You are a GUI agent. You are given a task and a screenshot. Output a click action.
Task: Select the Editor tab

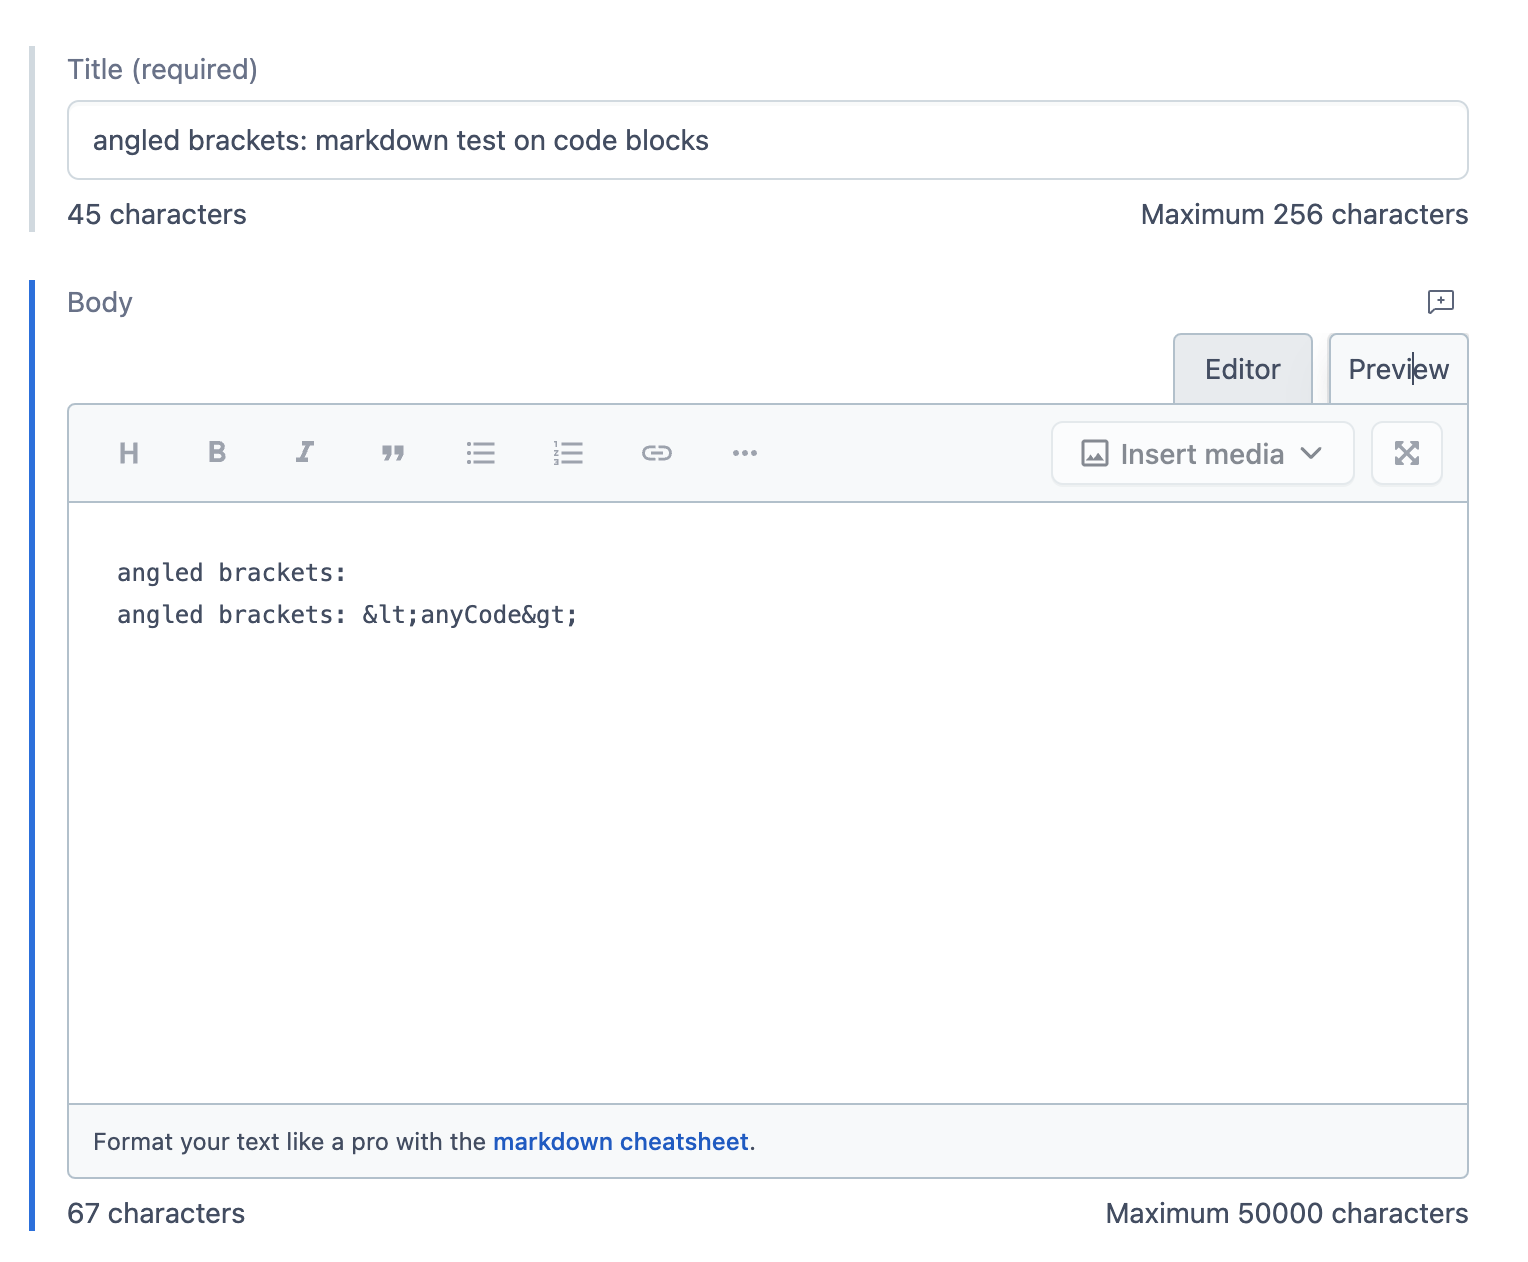click(1242, 368)
